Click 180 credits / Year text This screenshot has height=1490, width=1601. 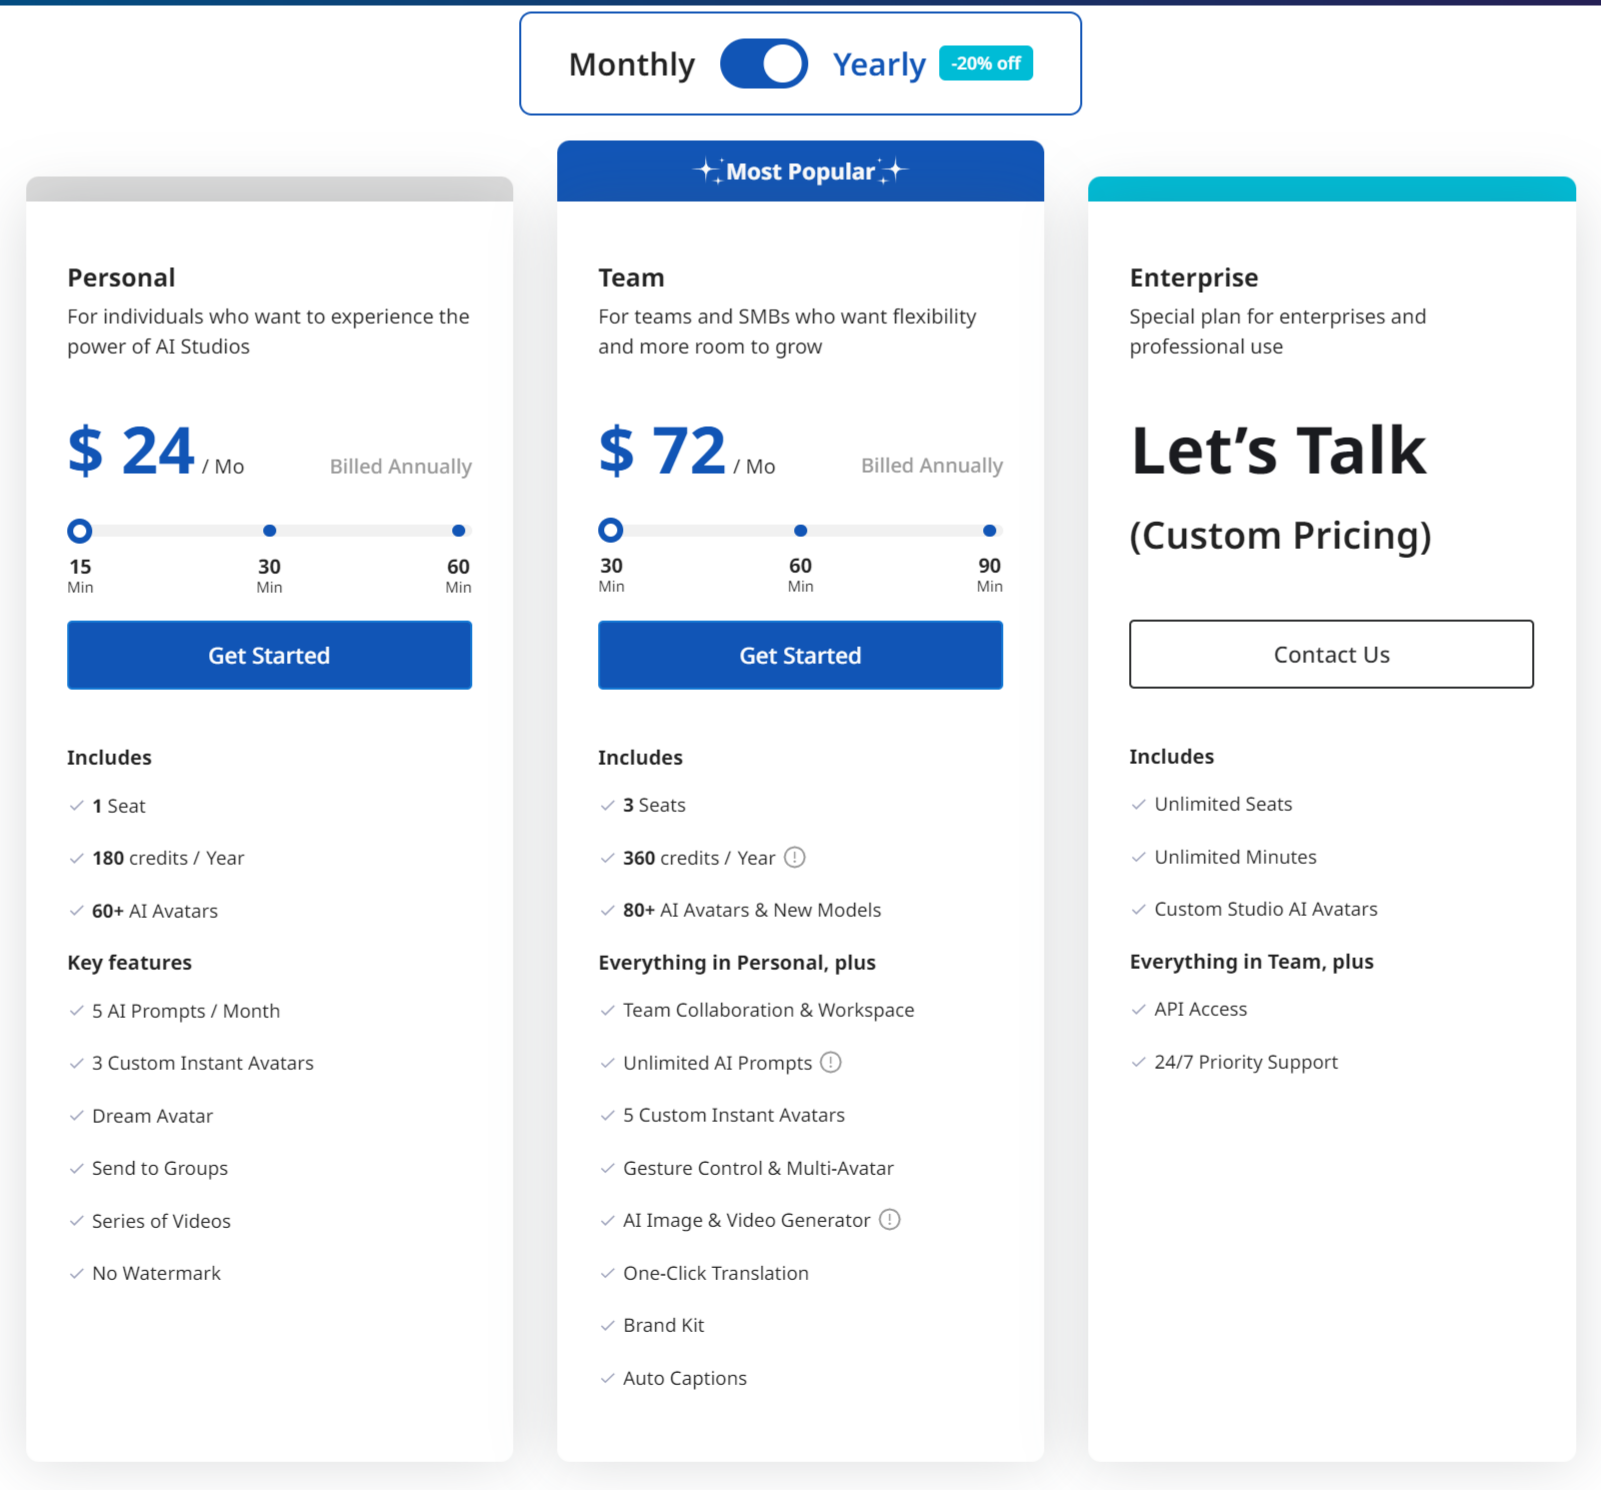[x=168, y=858]
